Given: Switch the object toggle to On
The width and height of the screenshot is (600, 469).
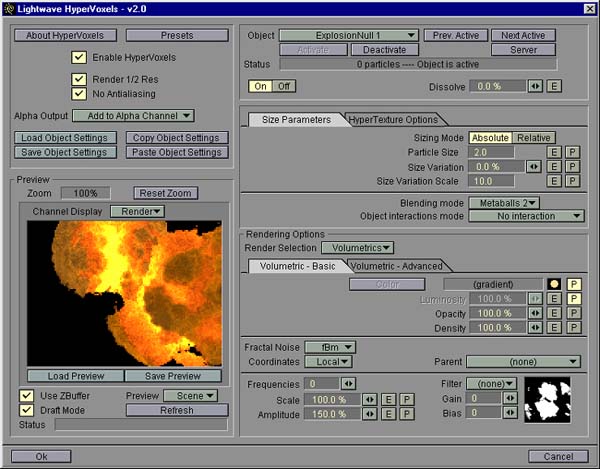Looking at the screenshot, I should point(260,86).
